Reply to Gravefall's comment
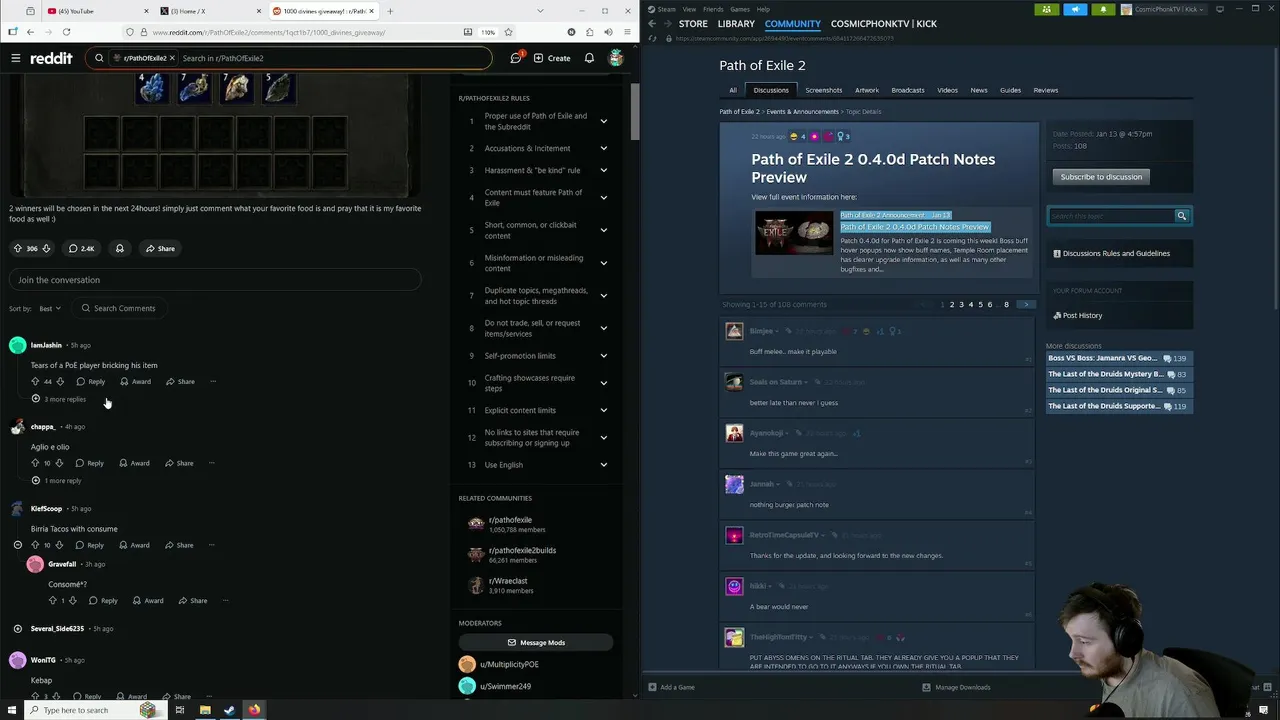The width and height of the screenshot is (1280, 720). click(x=103, y=600)
